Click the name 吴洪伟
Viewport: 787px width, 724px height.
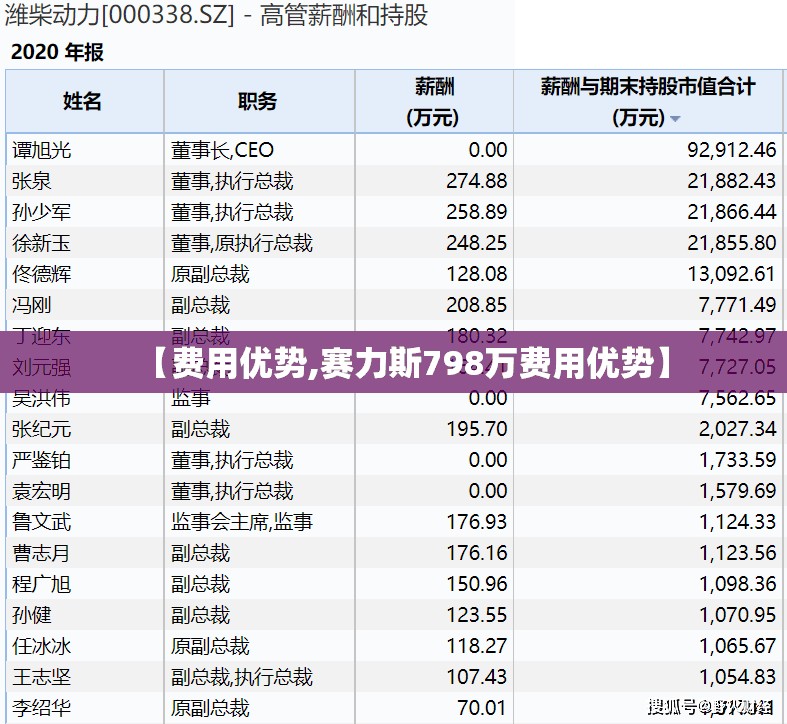[42, 398]
